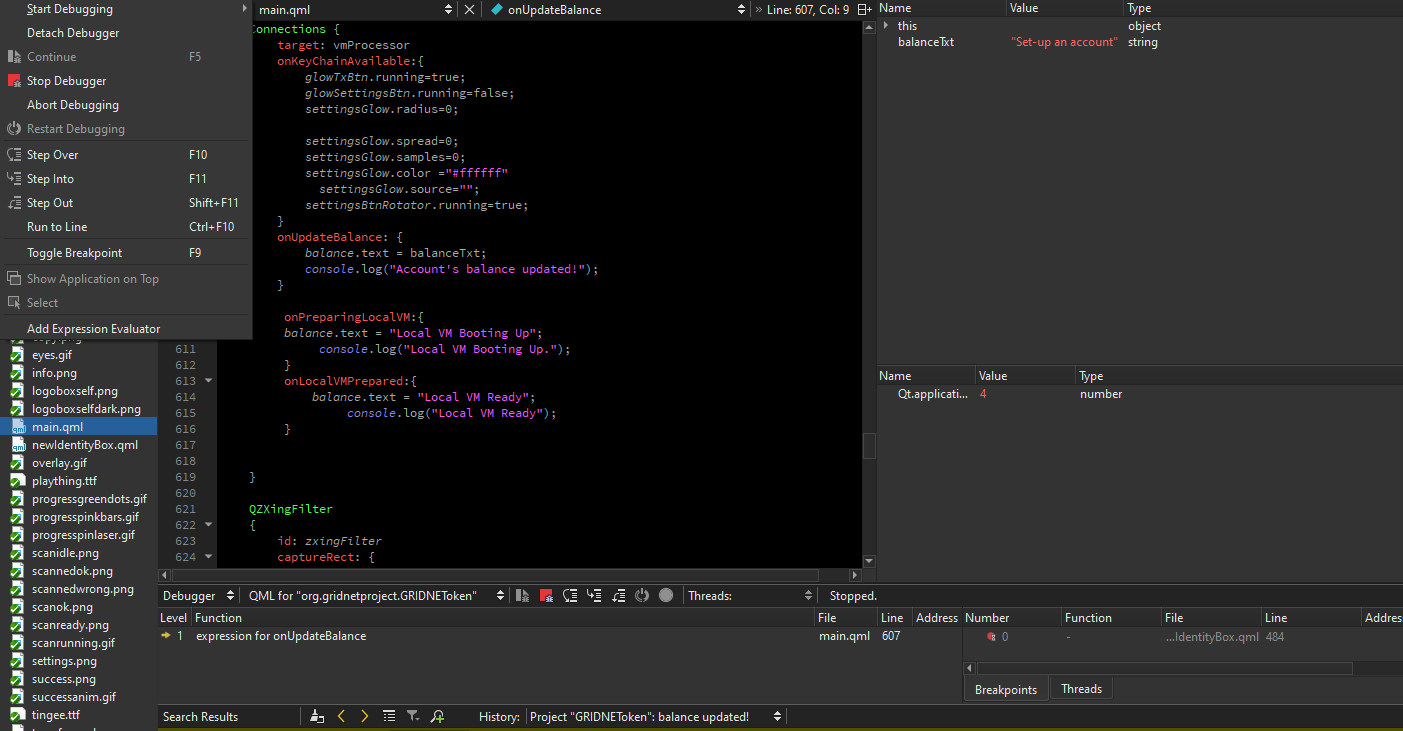Select Step Into in the Debug menu

[126, 179]
